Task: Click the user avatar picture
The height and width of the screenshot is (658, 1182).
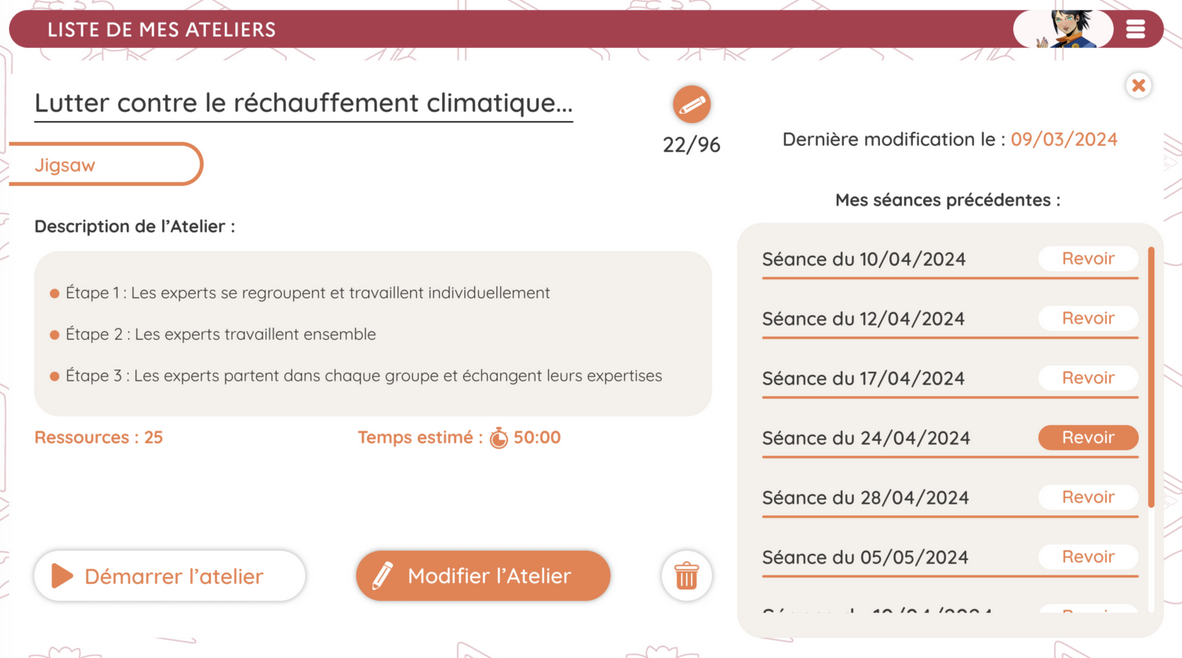Action: pos(1062,29)
